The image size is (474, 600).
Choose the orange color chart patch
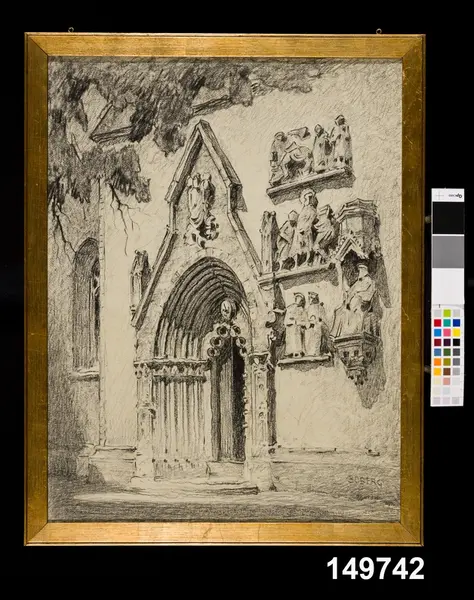438,362
